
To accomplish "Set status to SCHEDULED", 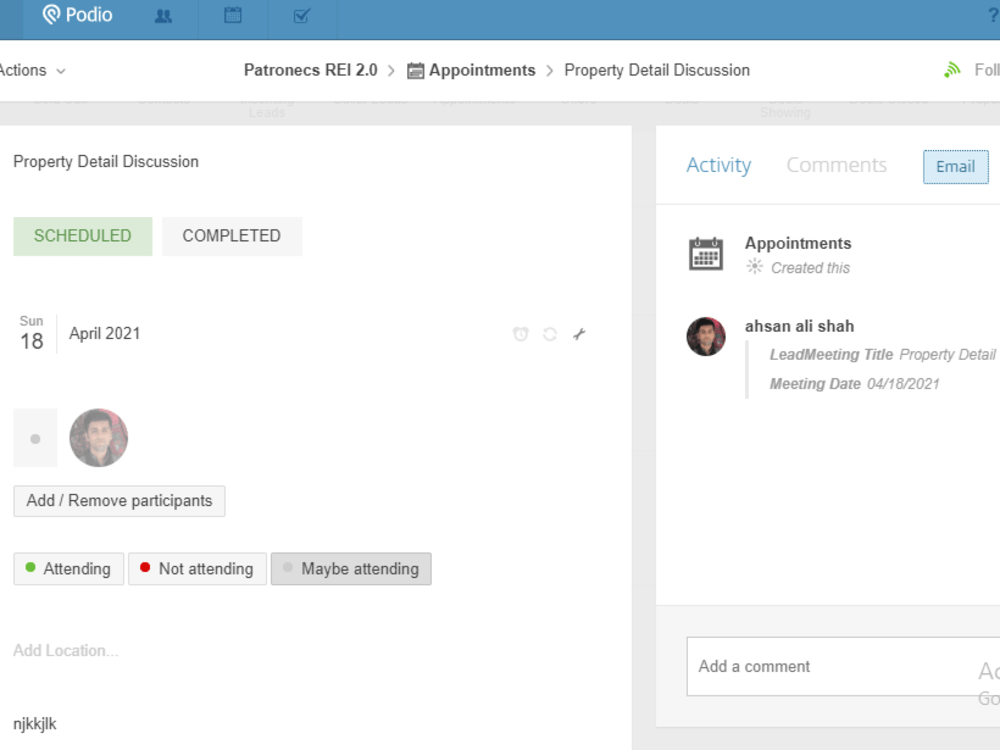I will [x=83, y=236].
